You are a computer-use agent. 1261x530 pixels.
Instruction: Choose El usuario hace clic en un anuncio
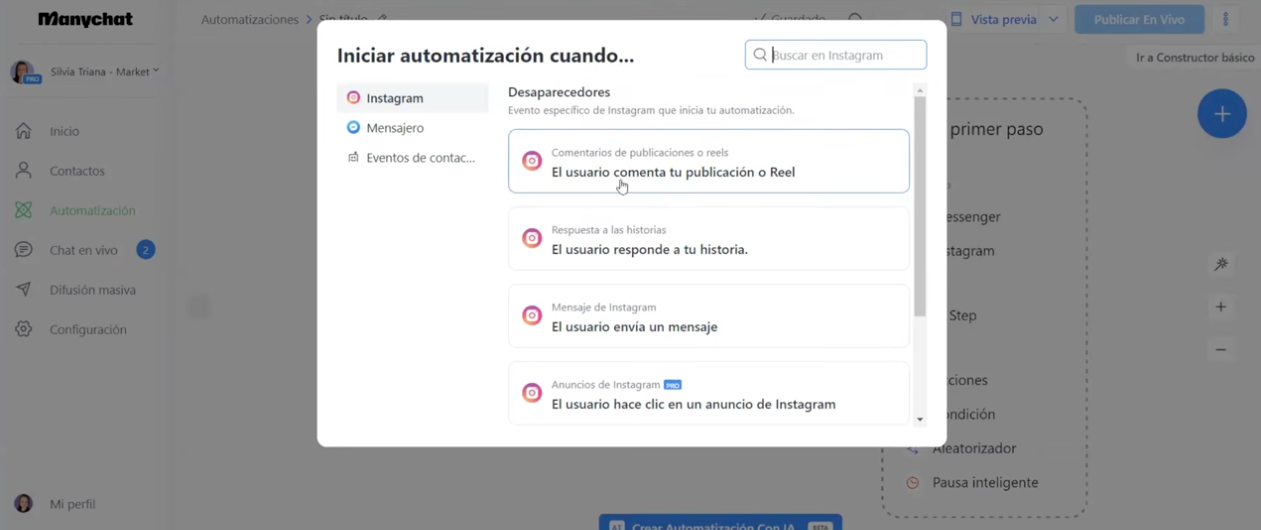point(709,393)
